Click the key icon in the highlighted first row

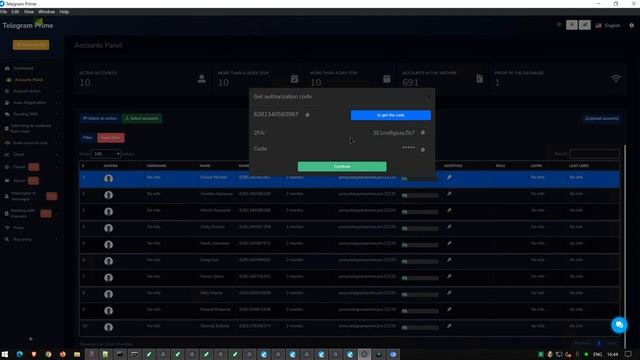[x=449, y=178]
